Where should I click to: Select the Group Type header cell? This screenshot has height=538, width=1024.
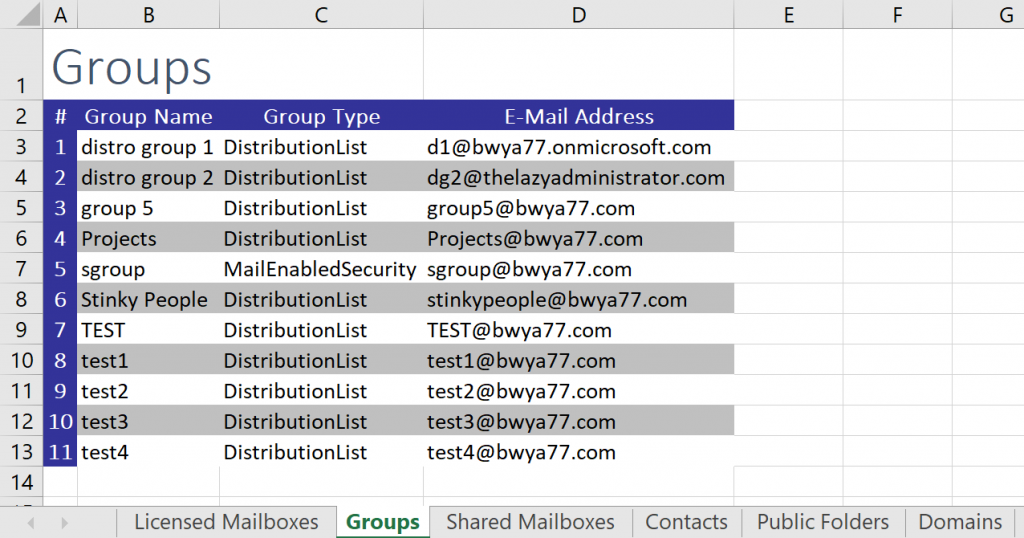tap(321, 116)
